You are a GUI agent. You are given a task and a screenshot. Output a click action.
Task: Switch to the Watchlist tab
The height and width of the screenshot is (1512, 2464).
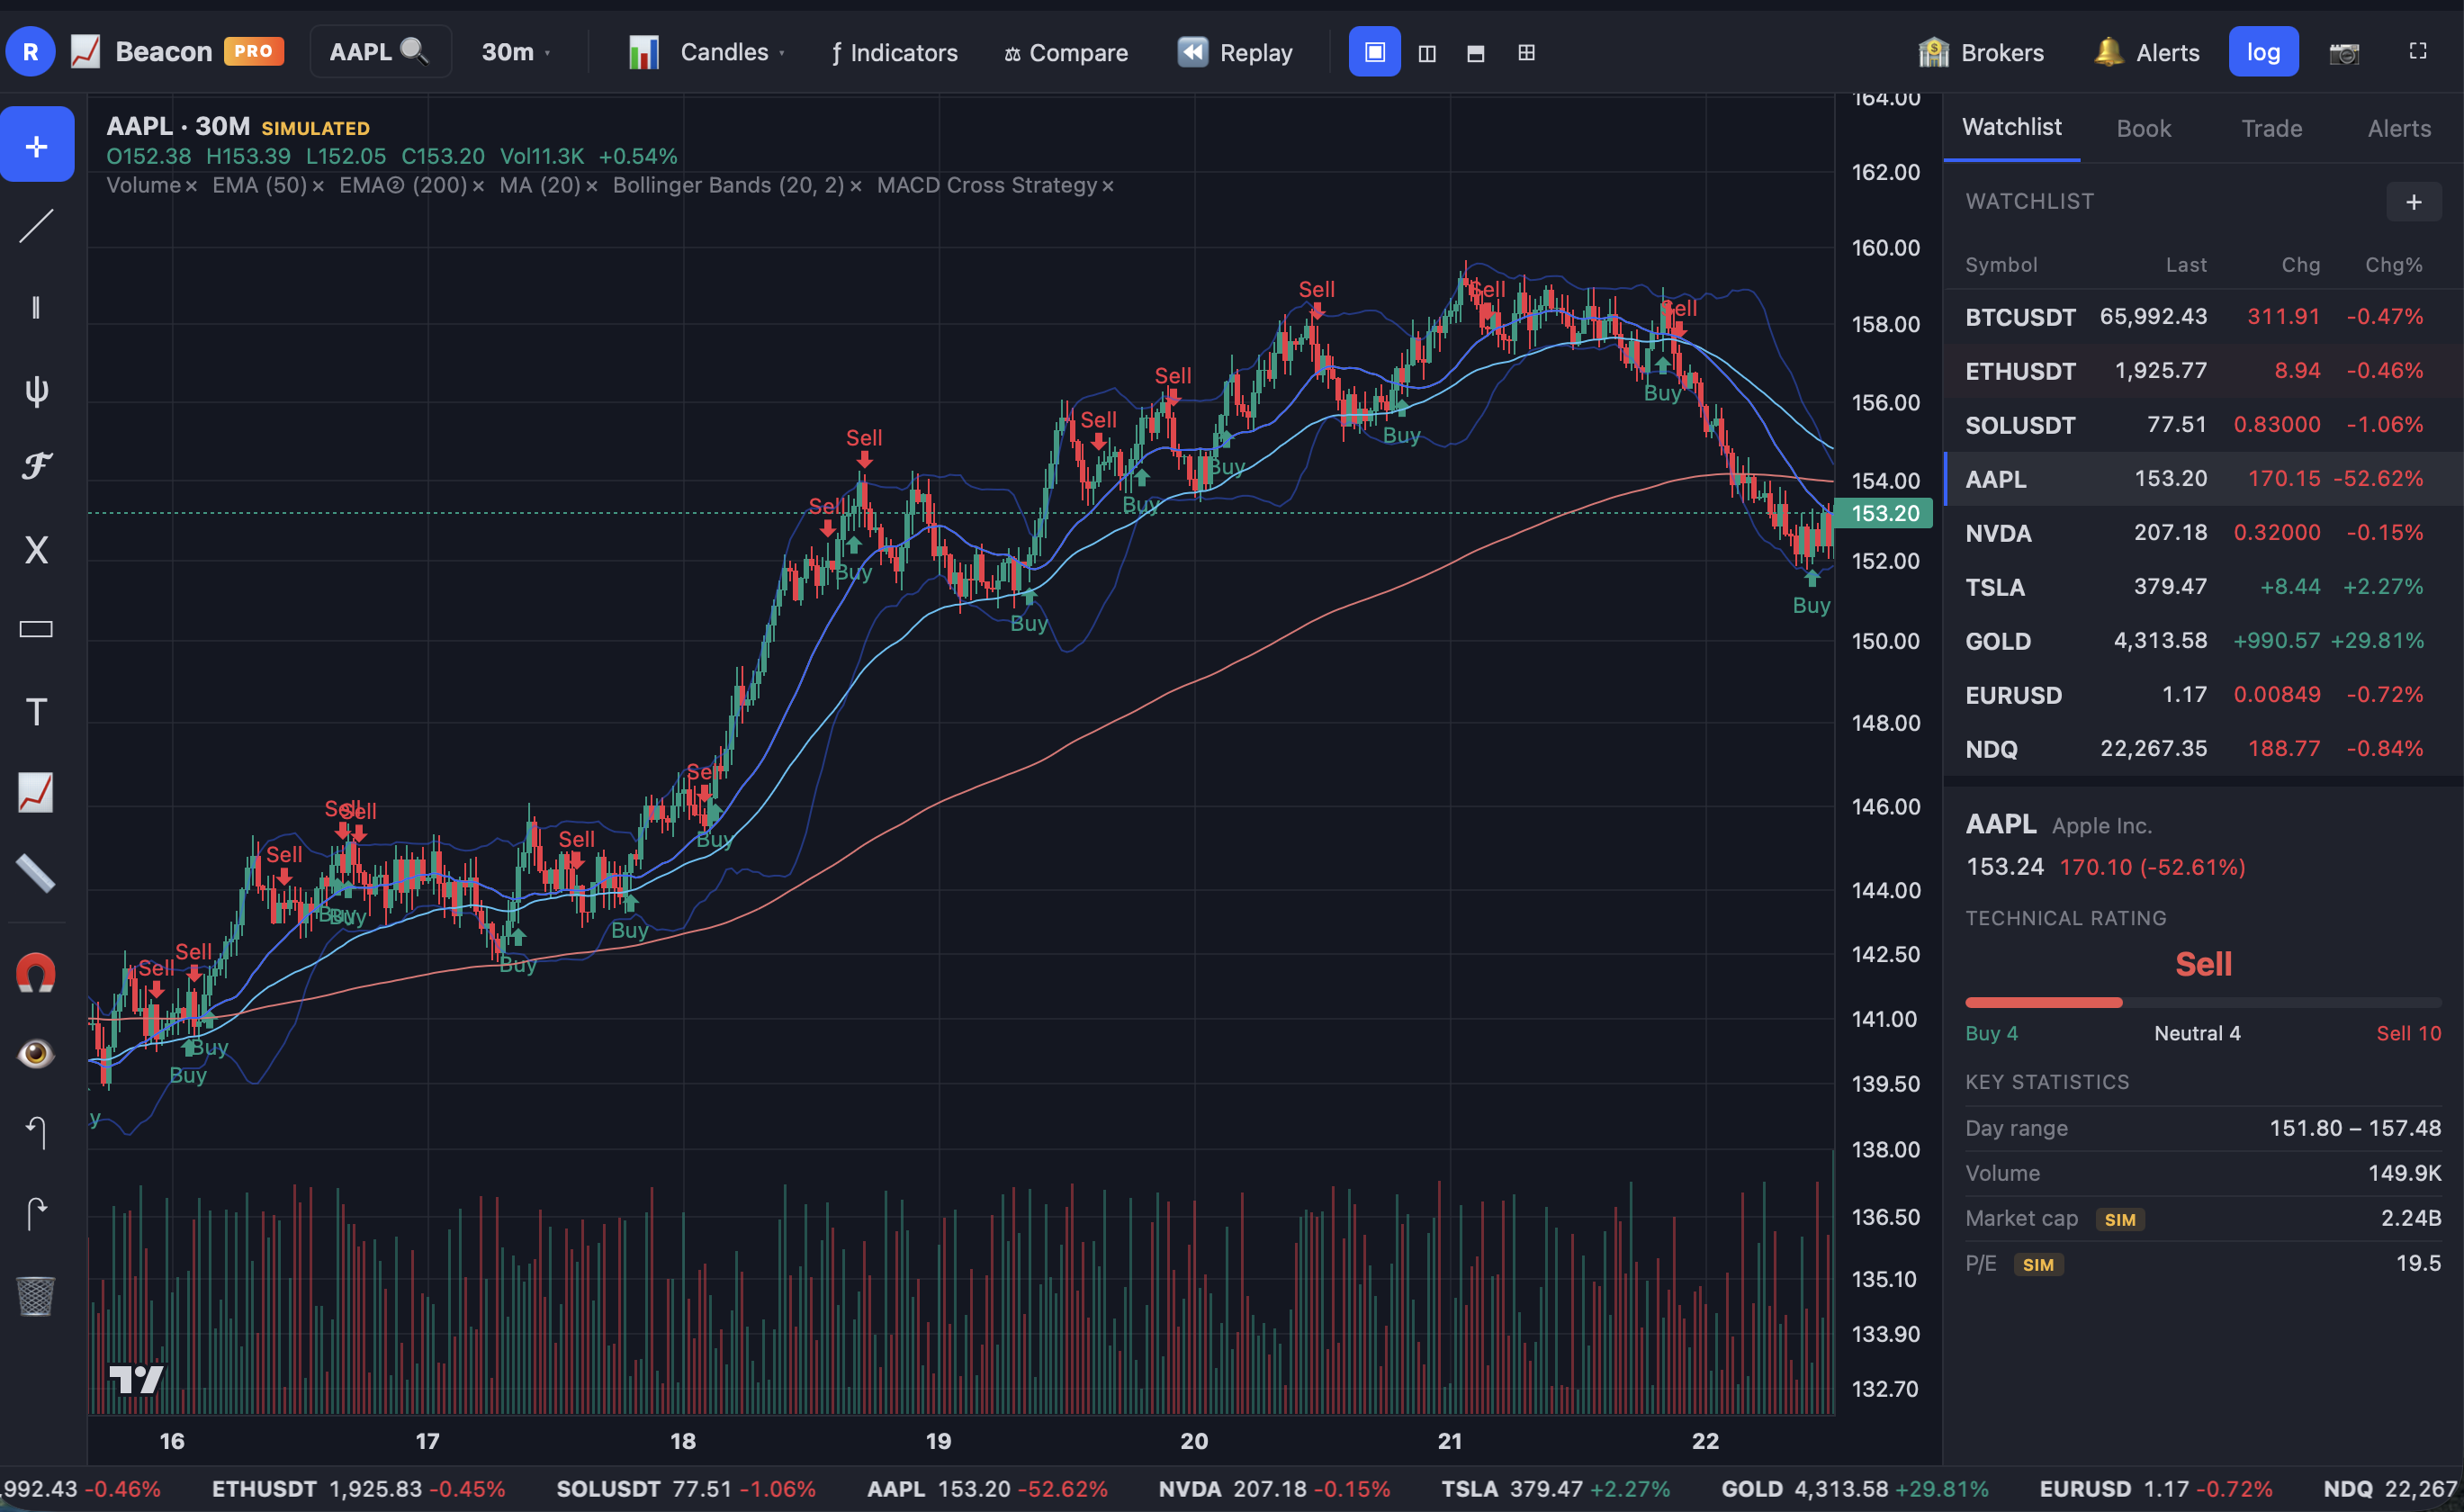pos(2011,127)
